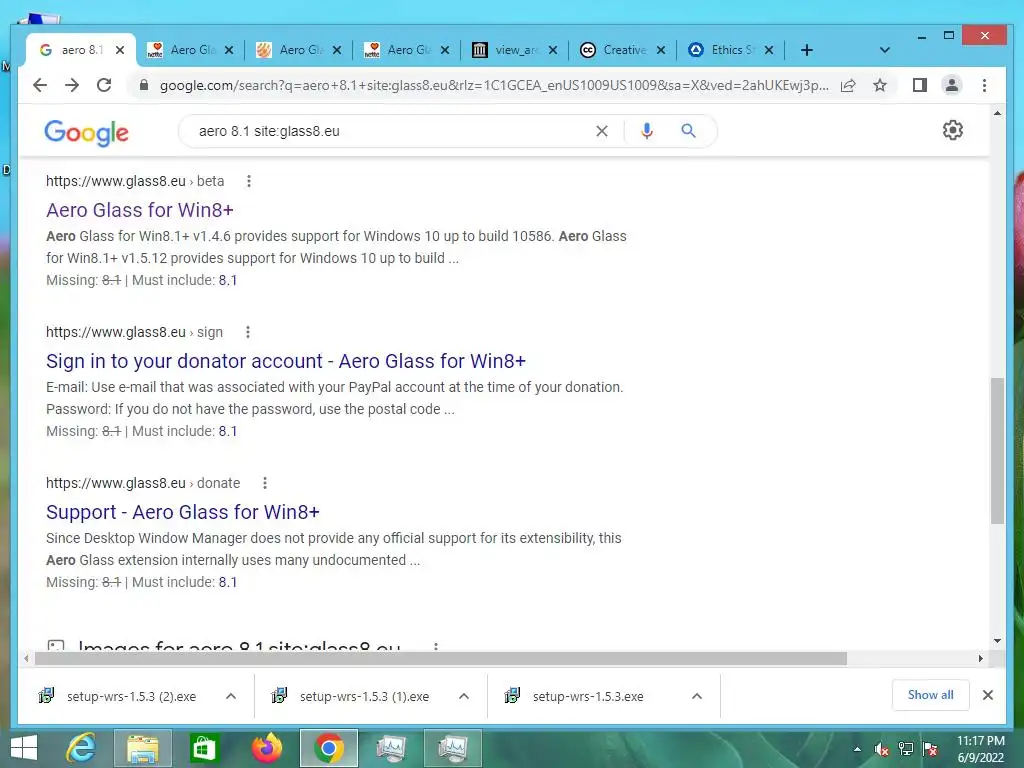Open File Explorer from taskbar
The height and width of the screenshot is (768, 1024).
143,748
